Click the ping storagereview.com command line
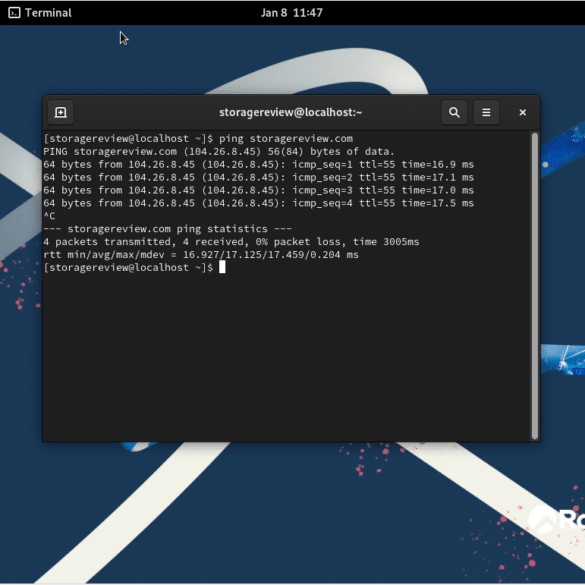This screenshot has height=585, width=585. tap(198, 139)
